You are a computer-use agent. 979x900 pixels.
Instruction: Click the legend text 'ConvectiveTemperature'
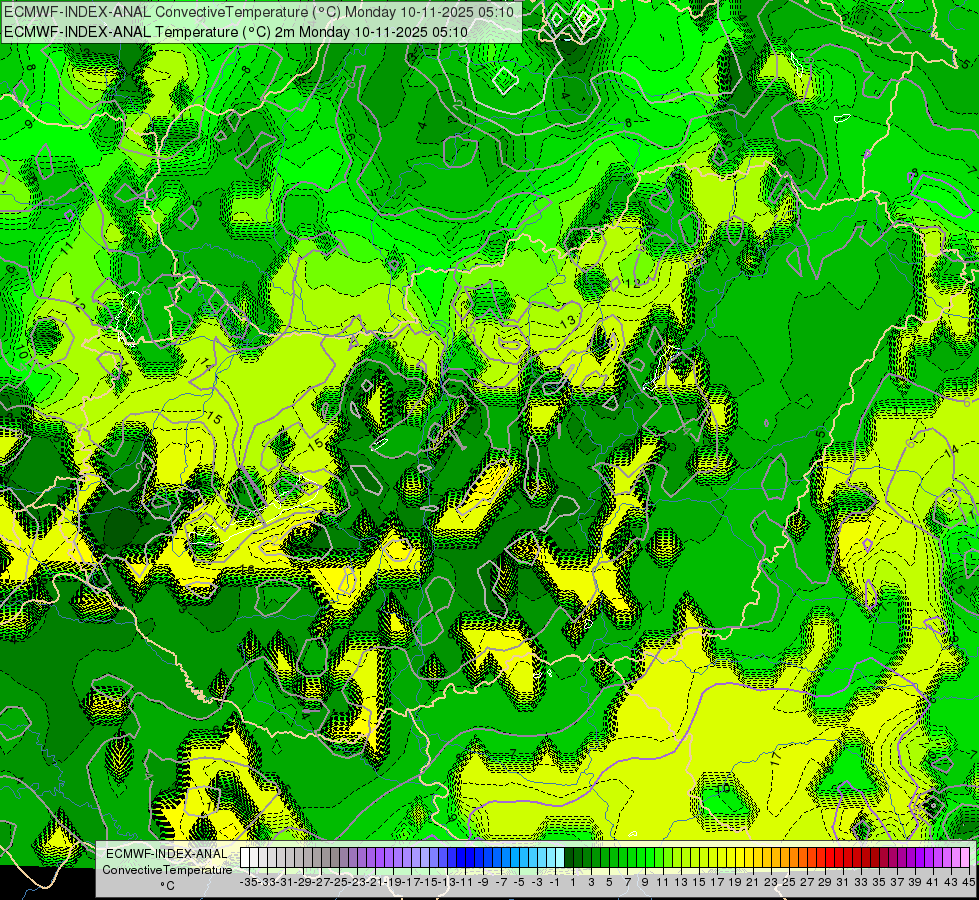(x=167, y=870)
